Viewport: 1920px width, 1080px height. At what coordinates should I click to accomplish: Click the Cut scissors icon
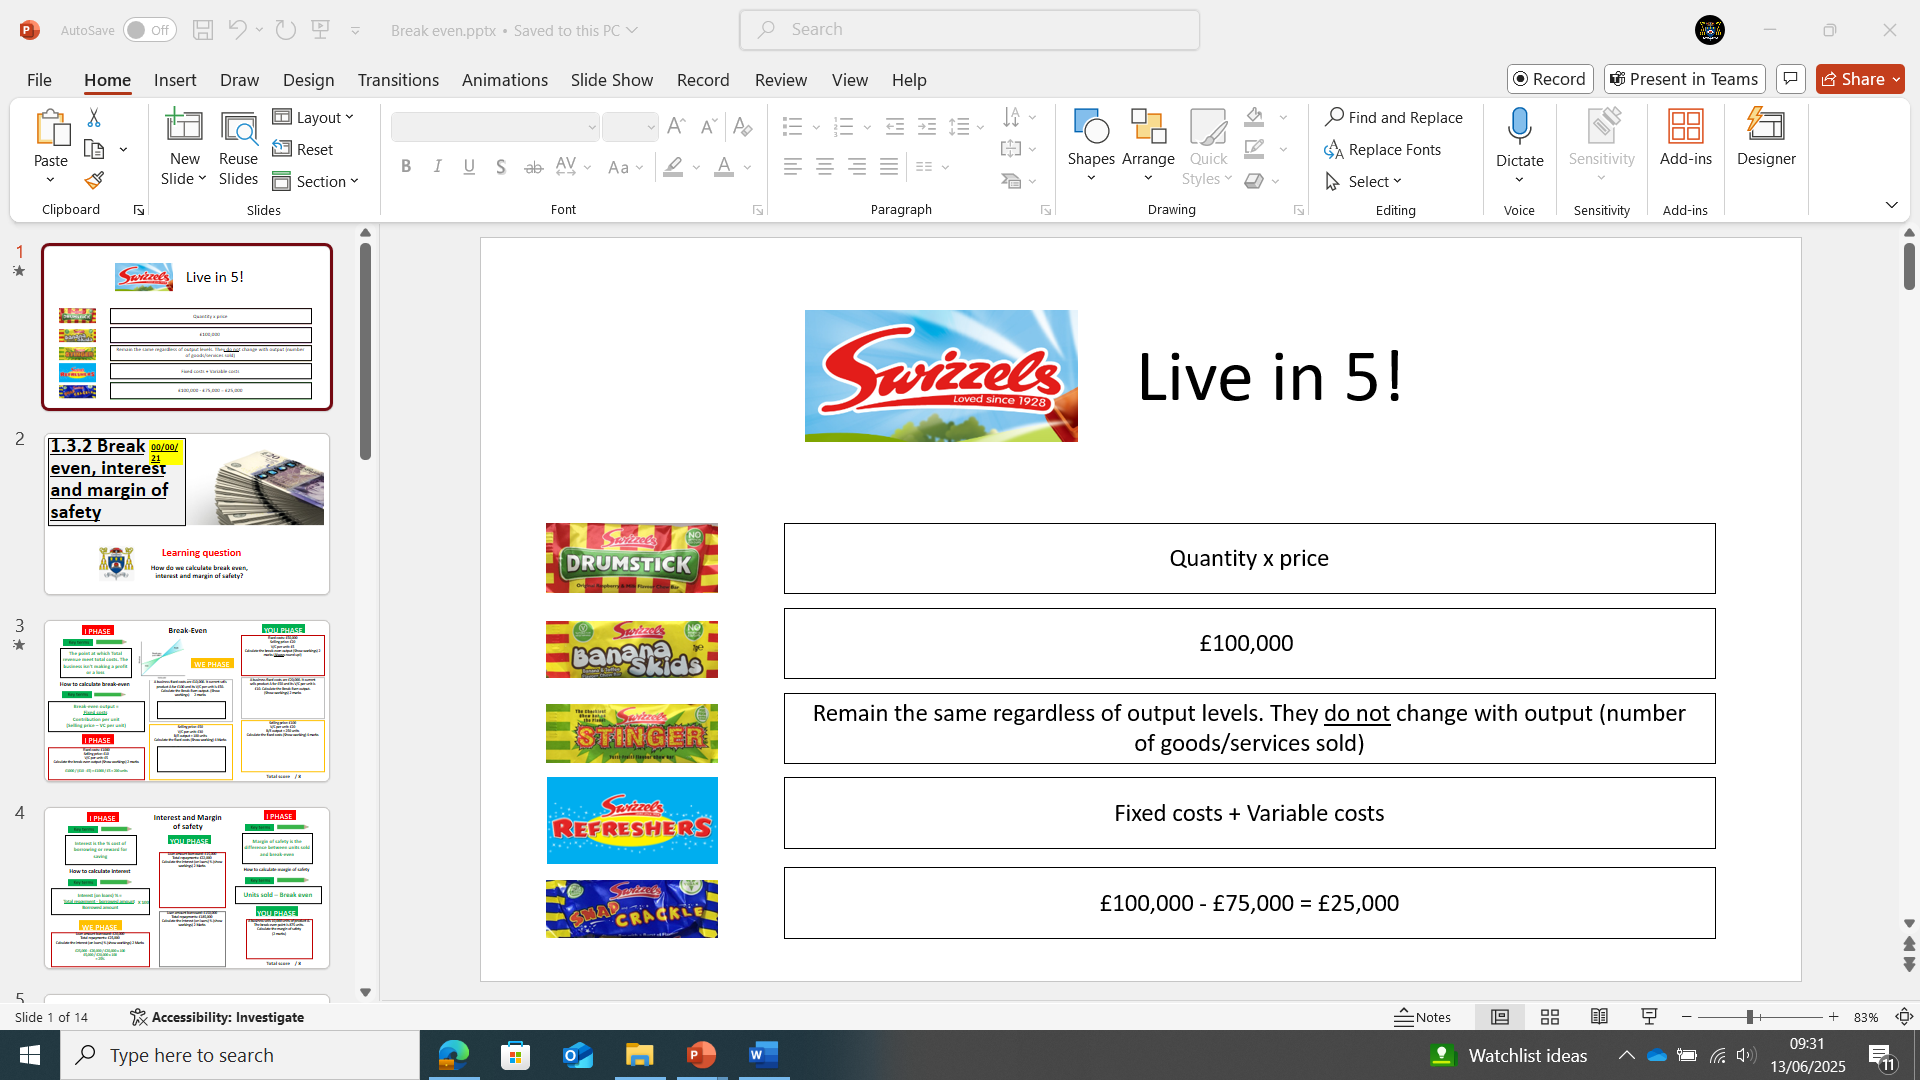tap(94, 118)
